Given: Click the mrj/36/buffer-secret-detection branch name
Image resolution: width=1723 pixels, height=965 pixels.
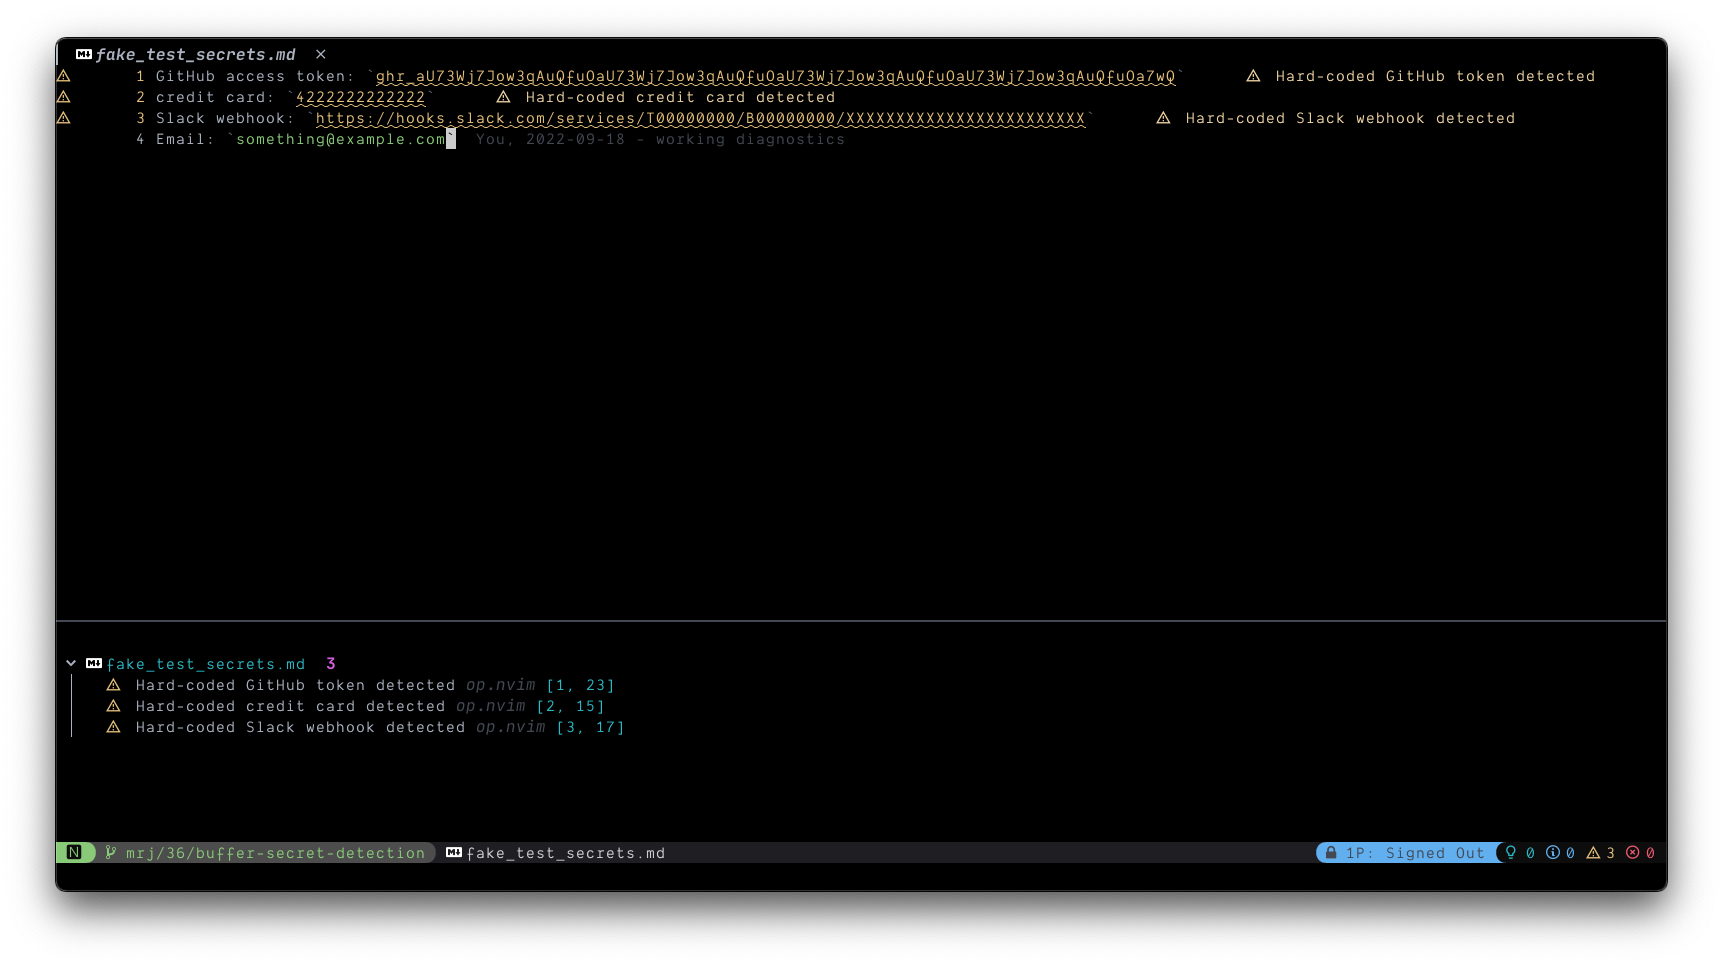Looking at the screenshot, I should coord(275,853).
